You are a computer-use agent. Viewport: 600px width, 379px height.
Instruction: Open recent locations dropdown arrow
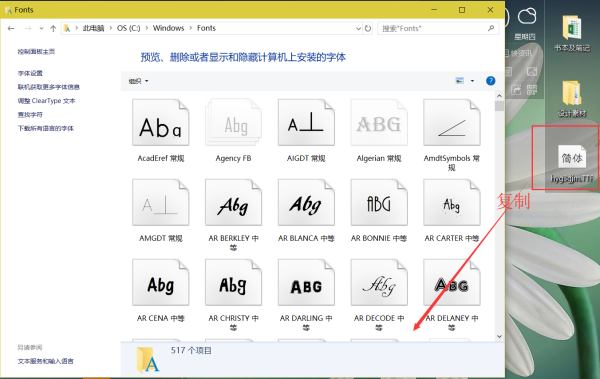(x=41, y=28)
